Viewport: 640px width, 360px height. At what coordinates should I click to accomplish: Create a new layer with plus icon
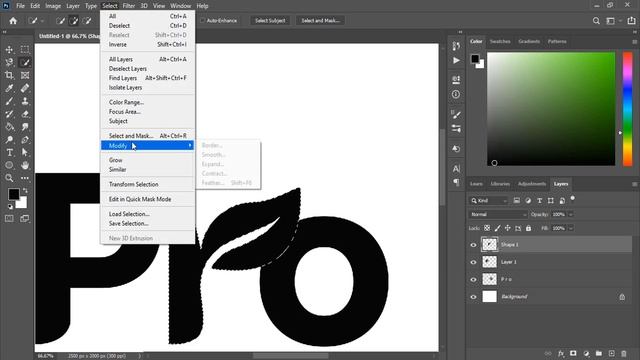point(611,353)
